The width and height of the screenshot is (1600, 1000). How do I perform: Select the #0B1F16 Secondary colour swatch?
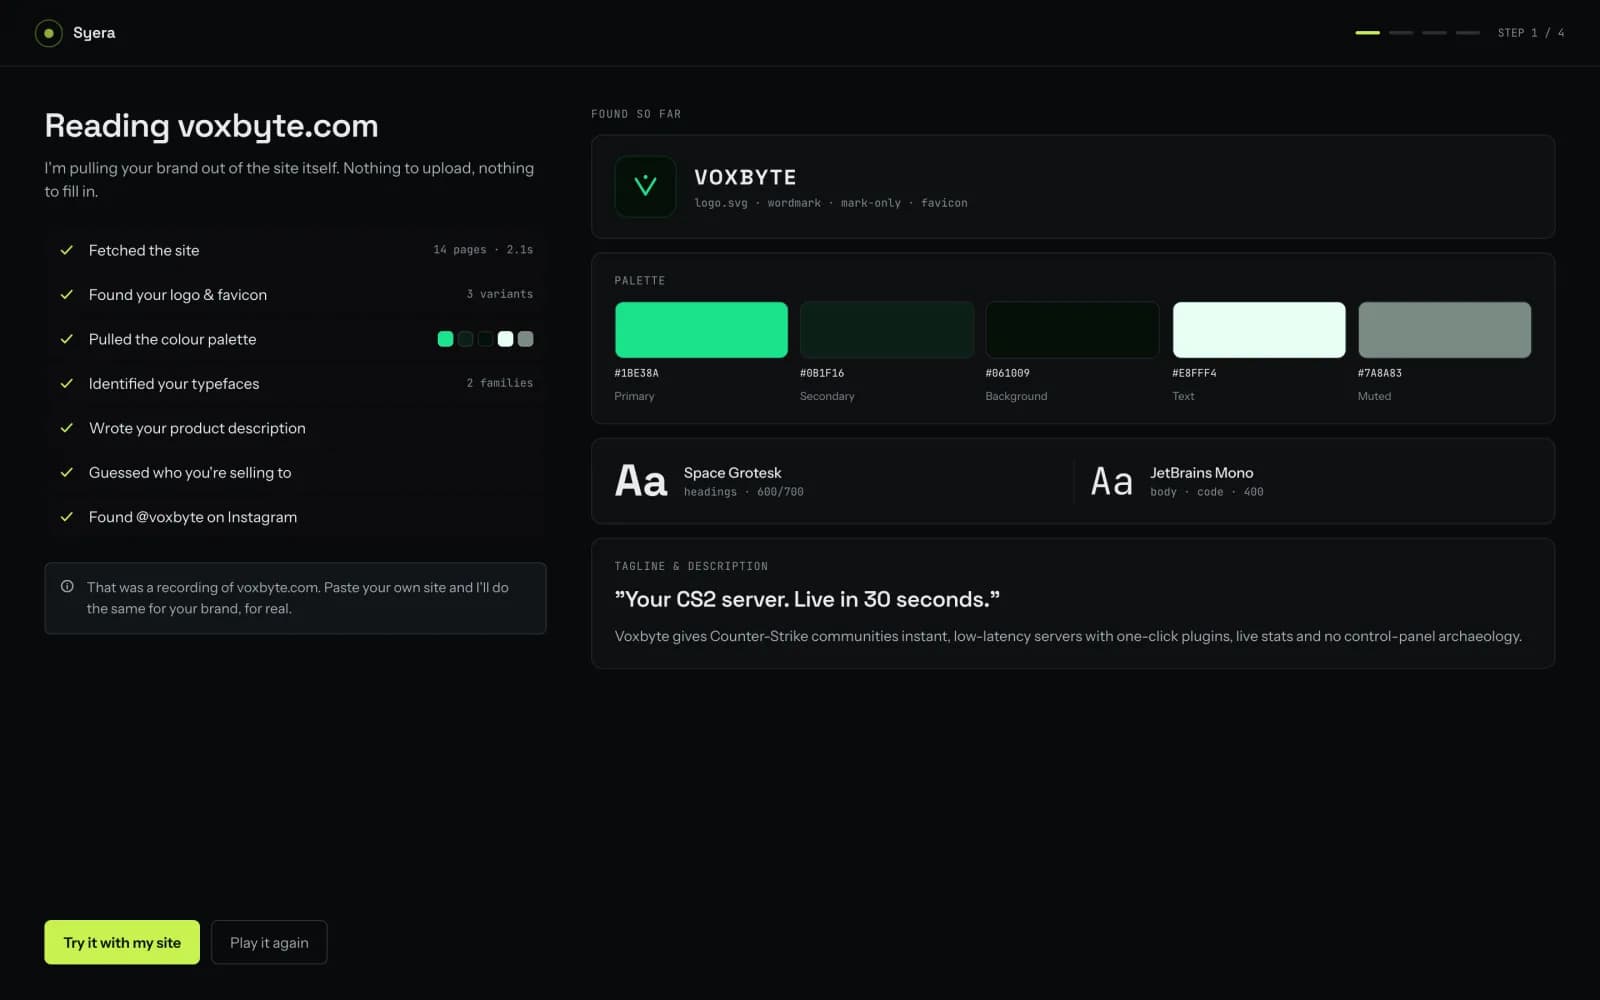pyautogui.click(x=887, y=330)
